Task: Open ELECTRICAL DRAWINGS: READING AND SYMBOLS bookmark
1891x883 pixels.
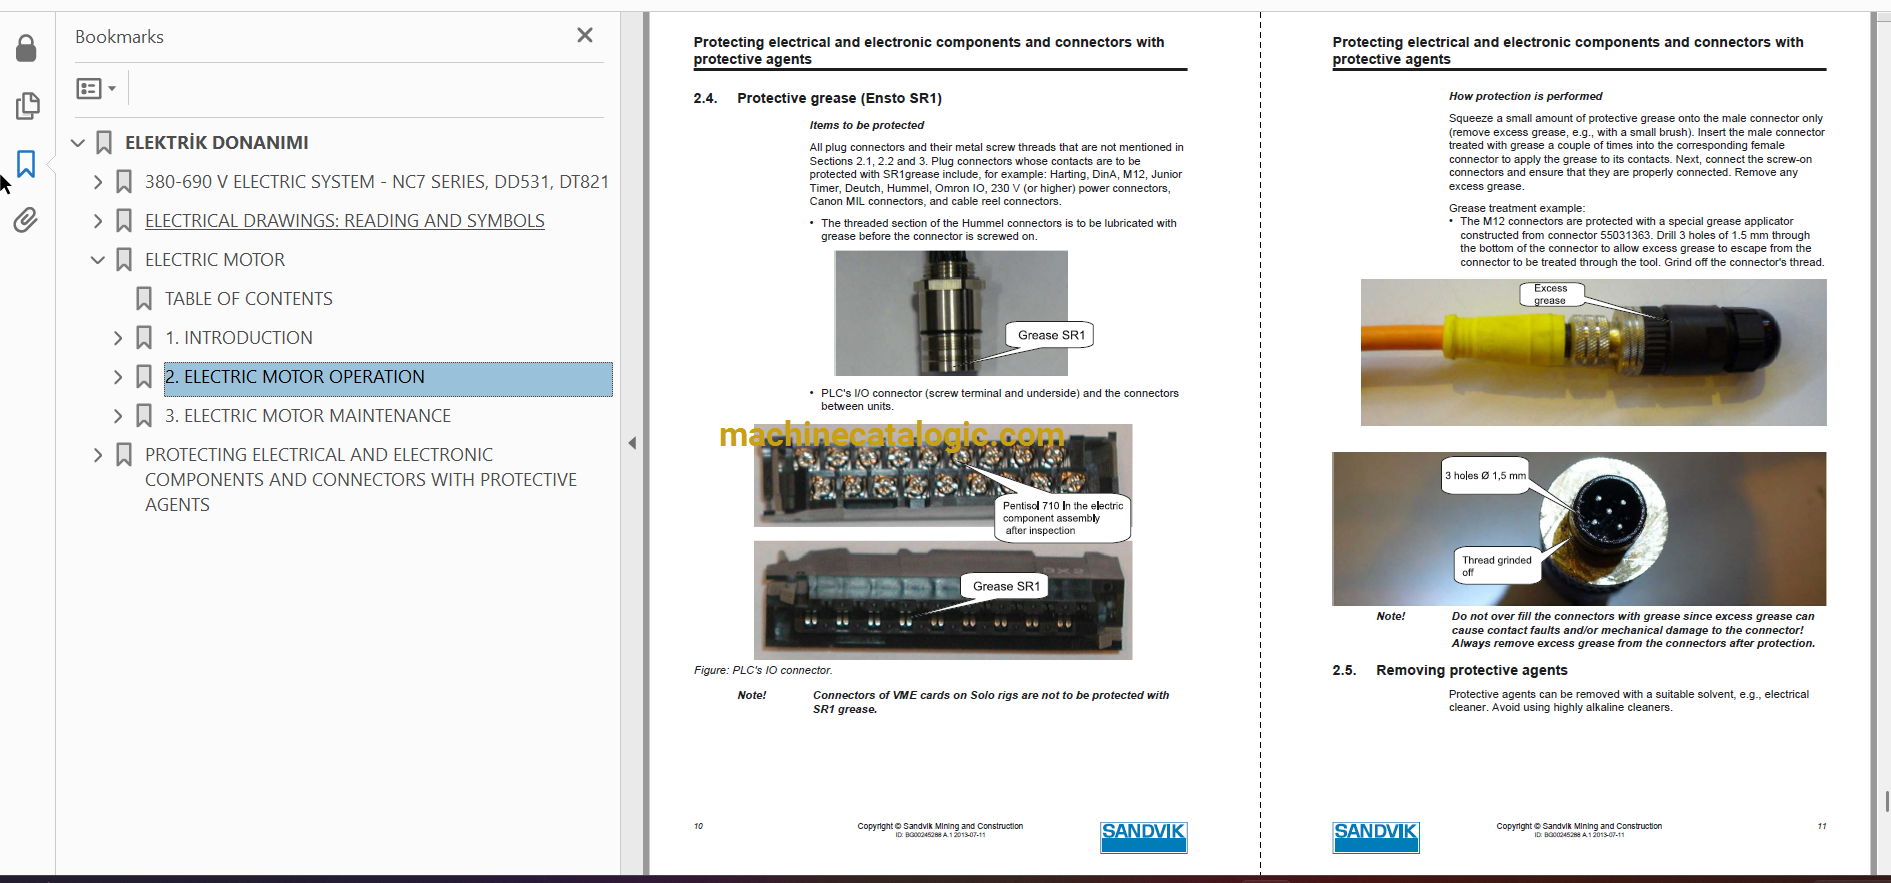Action: point(345,221)
